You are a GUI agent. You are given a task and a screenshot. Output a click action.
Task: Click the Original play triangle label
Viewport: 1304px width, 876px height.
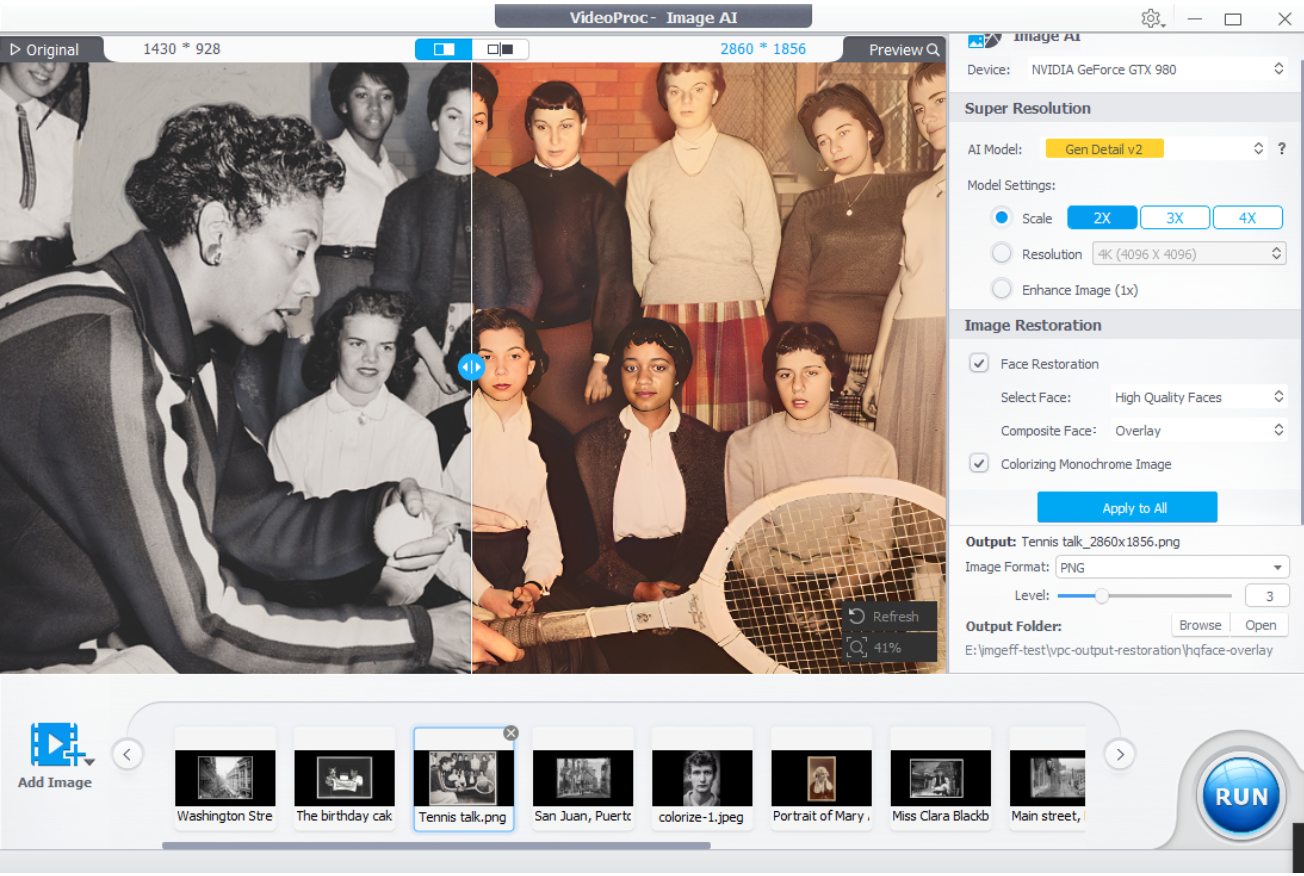point(15,49)
